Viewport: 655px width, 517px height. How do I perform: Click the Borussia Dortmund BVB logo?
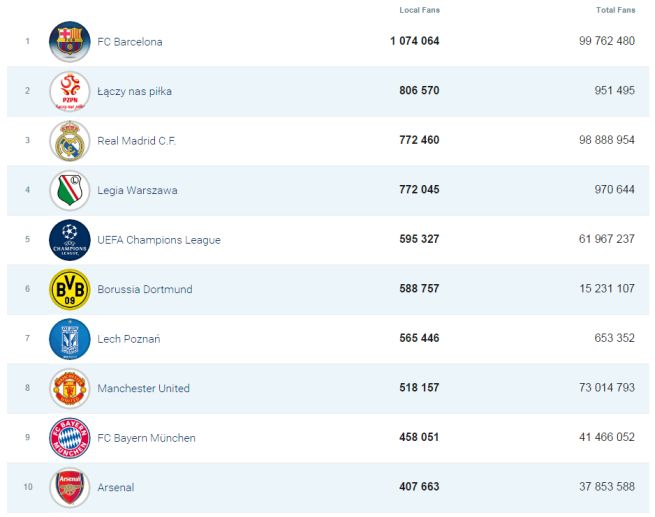[x=70, y=289]
